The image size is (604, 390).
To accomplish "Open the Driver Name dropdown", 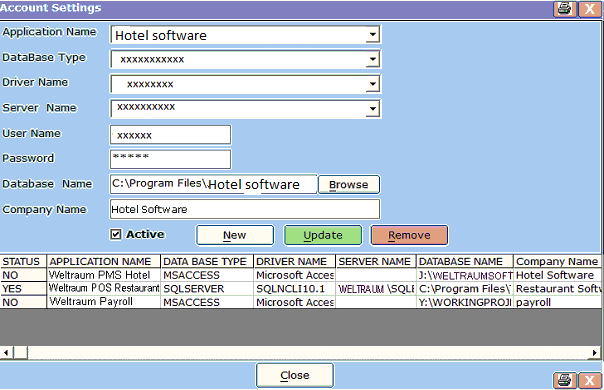I will point(372,84).
